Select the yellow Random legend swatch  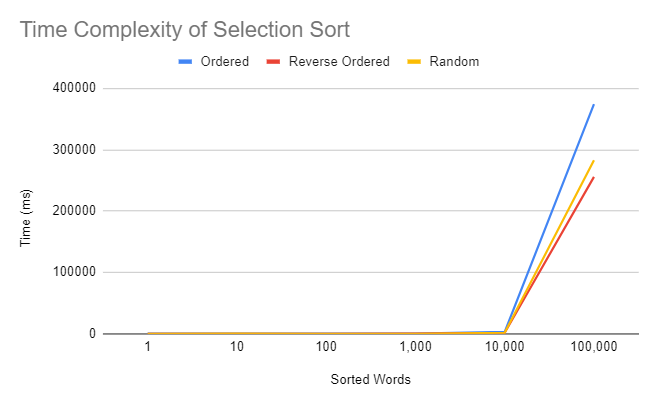(x=414, y=62)
